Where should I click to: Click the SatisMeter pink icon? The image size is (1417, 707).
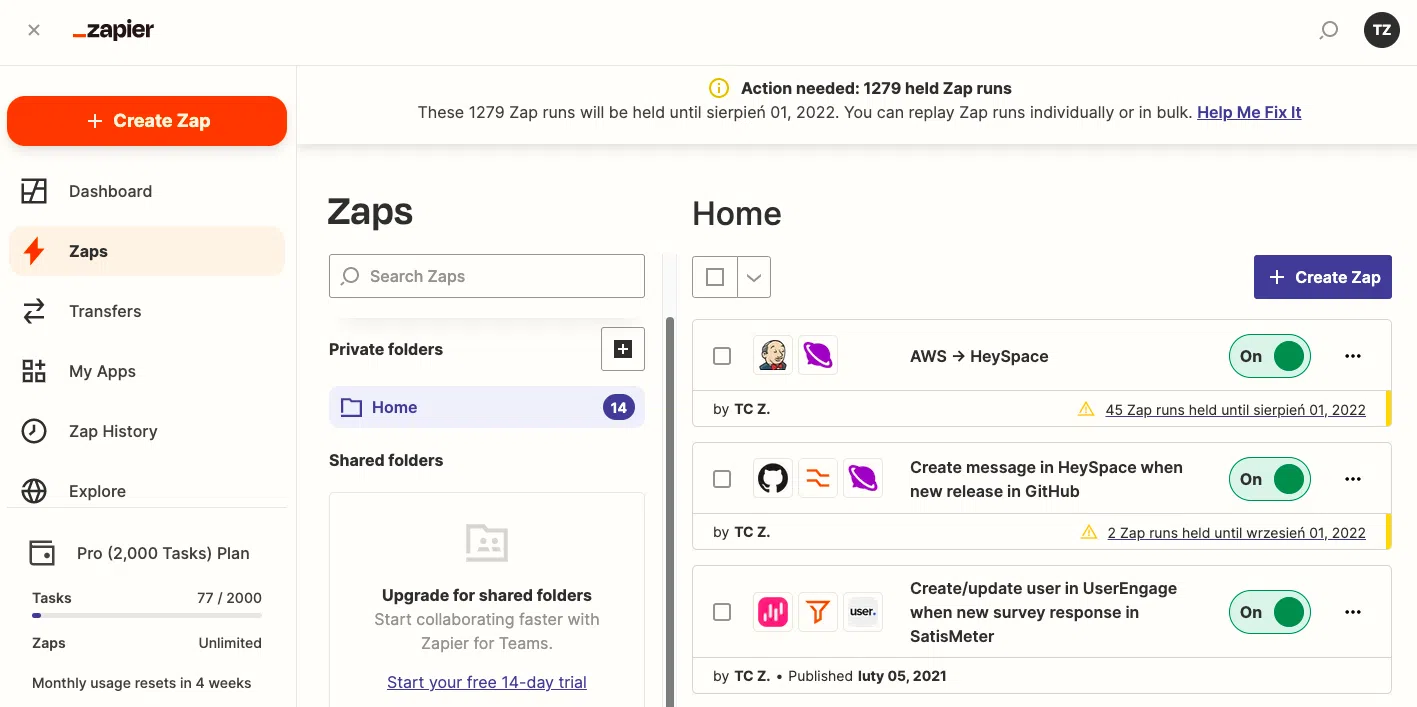click(773, 612)
